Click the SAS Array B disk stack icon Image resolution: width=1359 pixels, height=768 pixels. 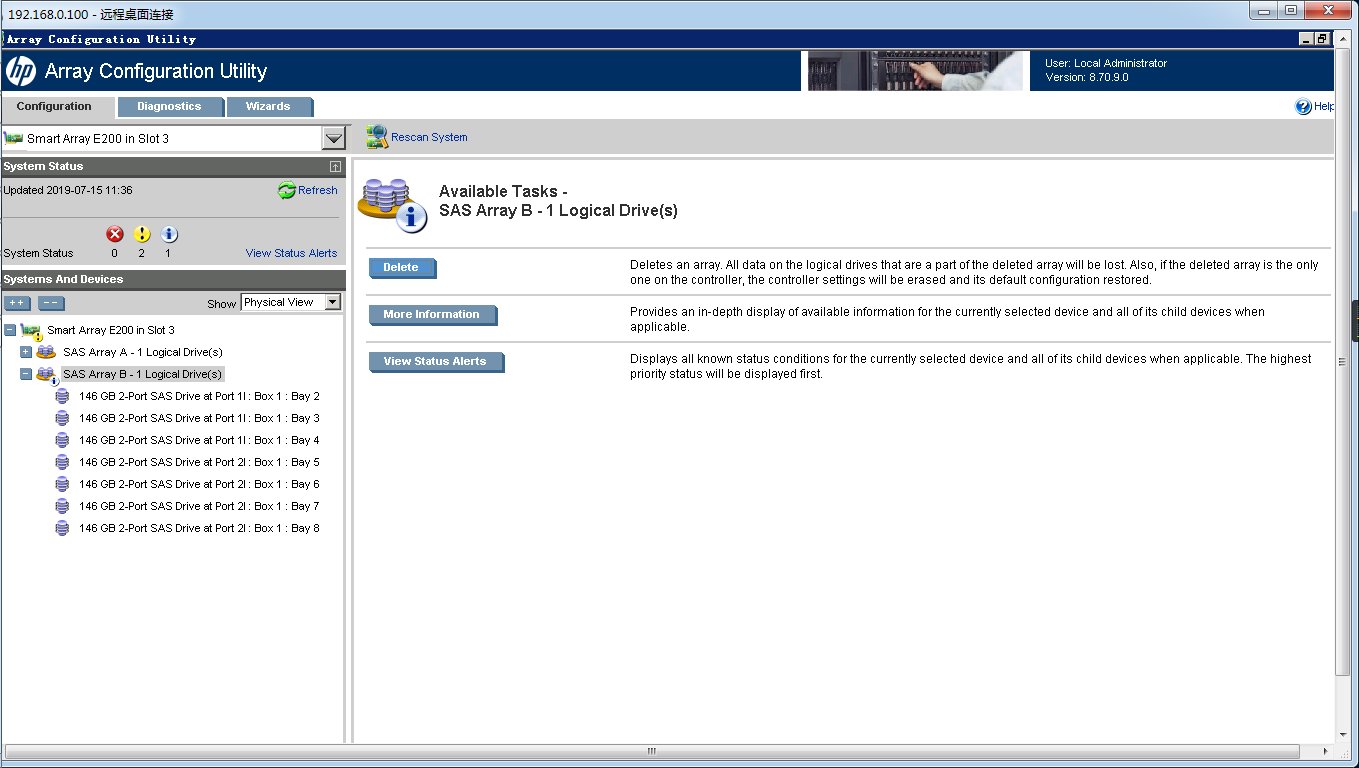coord(46,375)
